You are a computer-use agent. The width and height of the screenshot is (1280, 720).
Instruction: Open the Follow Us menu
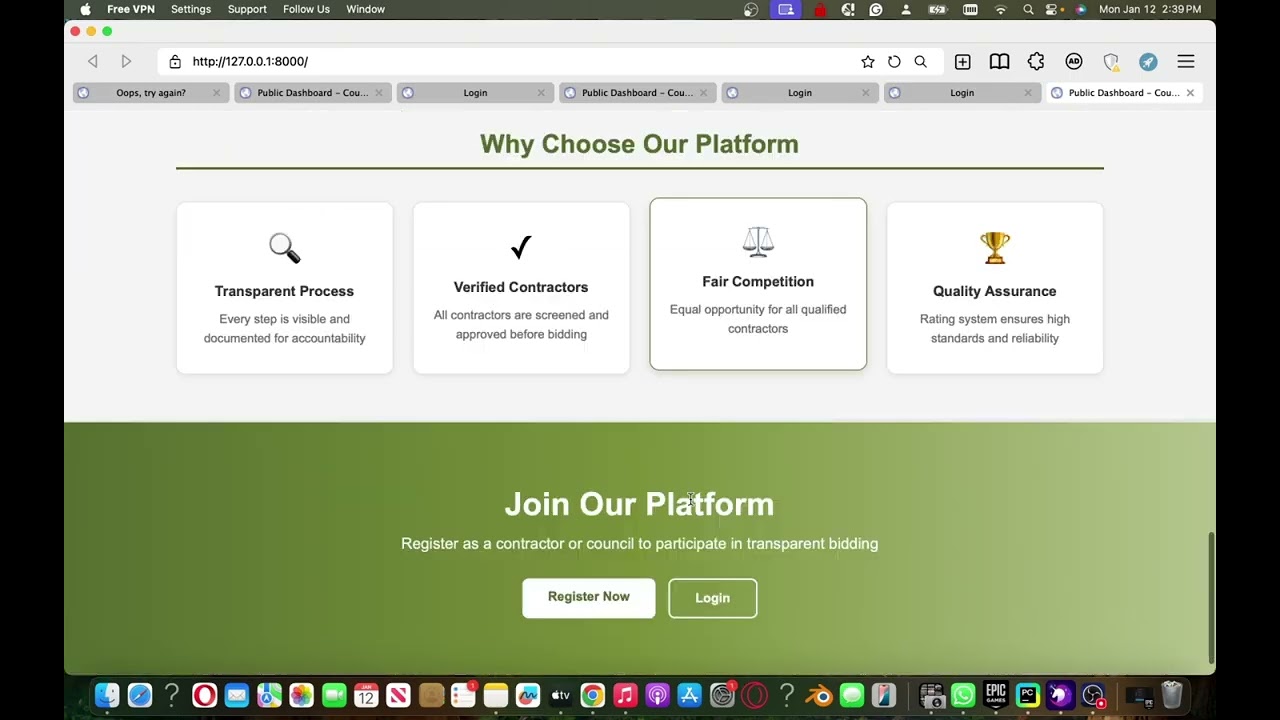coord(306,9)
